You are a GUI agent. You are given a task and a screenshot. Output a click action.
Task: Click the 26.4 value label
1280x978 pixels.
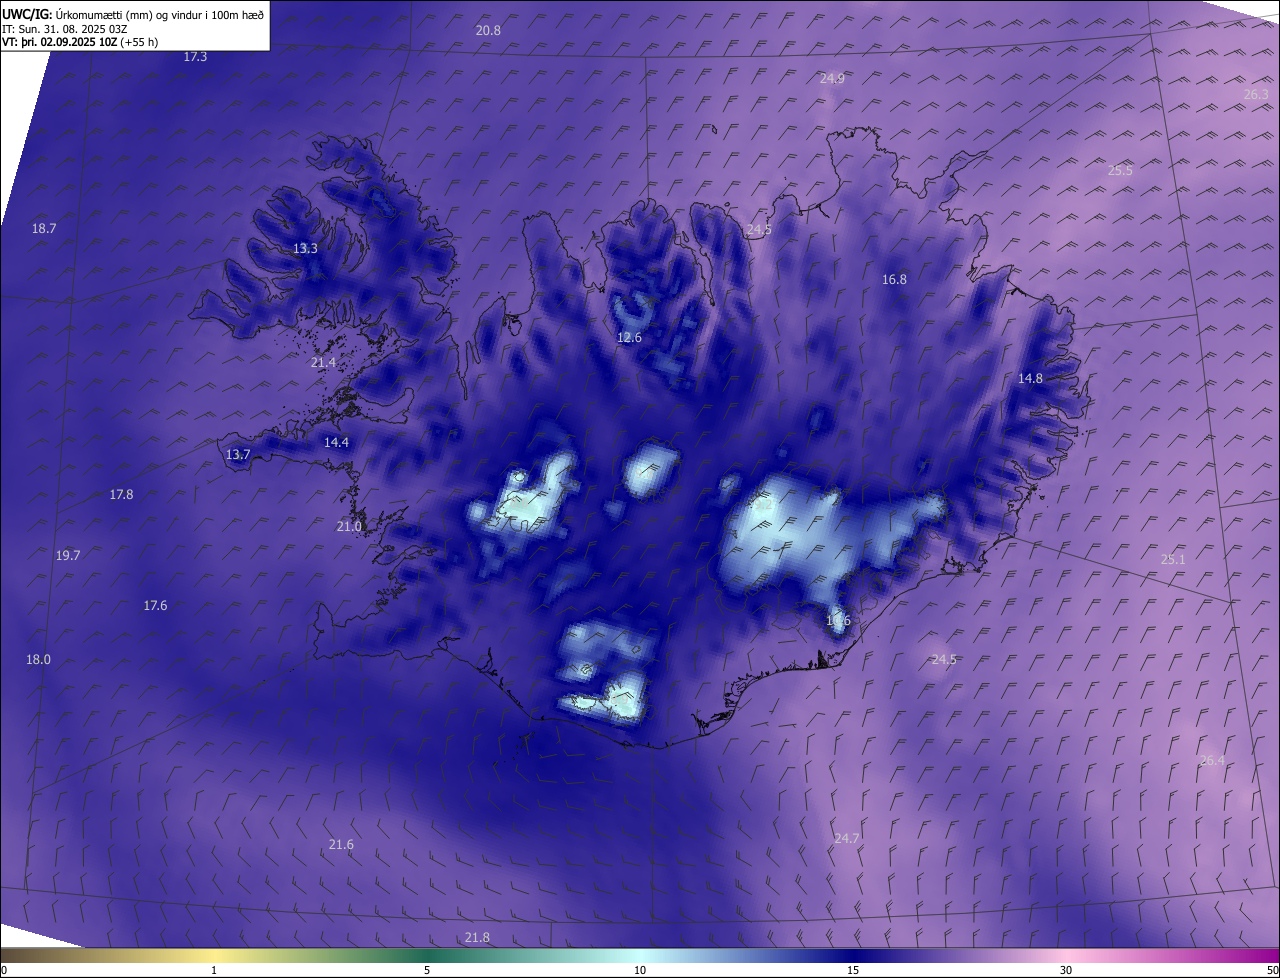[1211, 761]
